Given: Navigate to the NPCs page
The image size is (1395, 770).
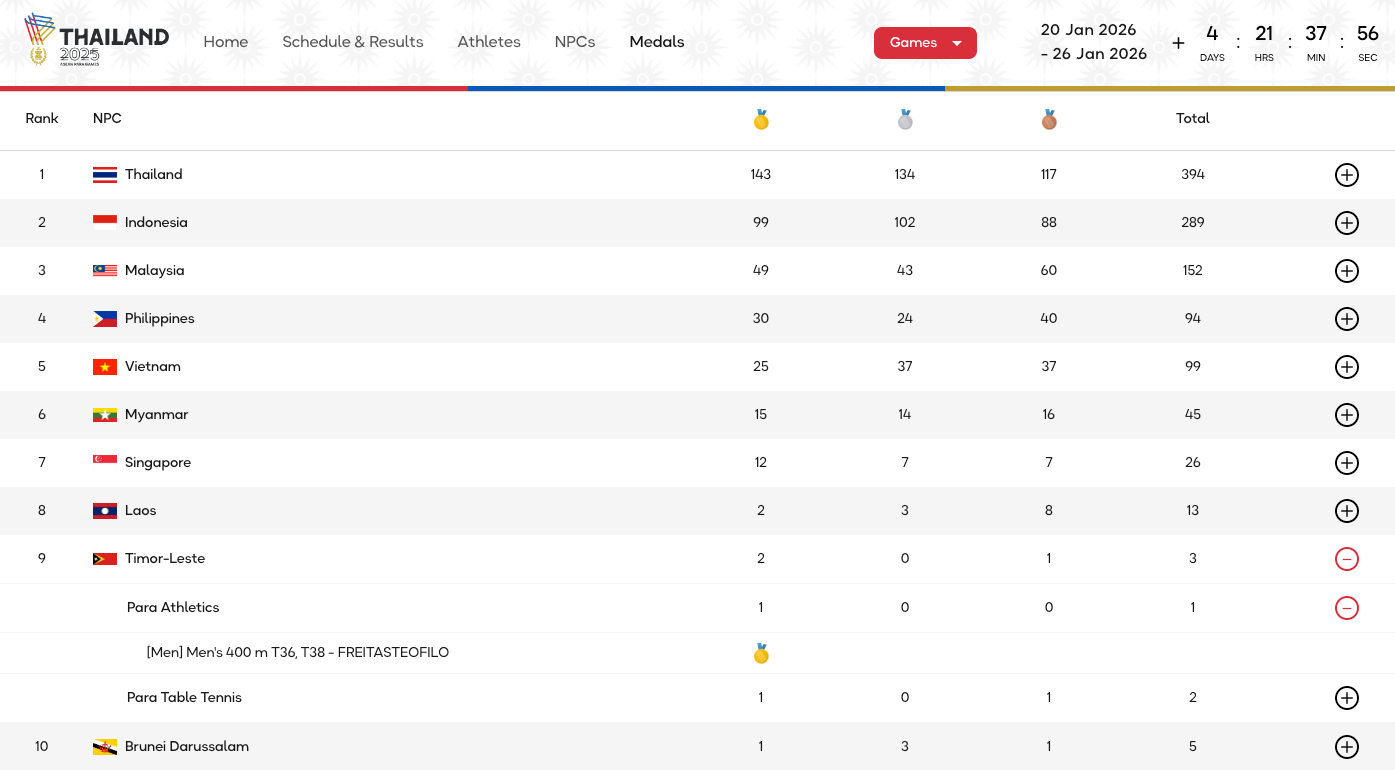Looking at the screenshot, I should (575, 42).
